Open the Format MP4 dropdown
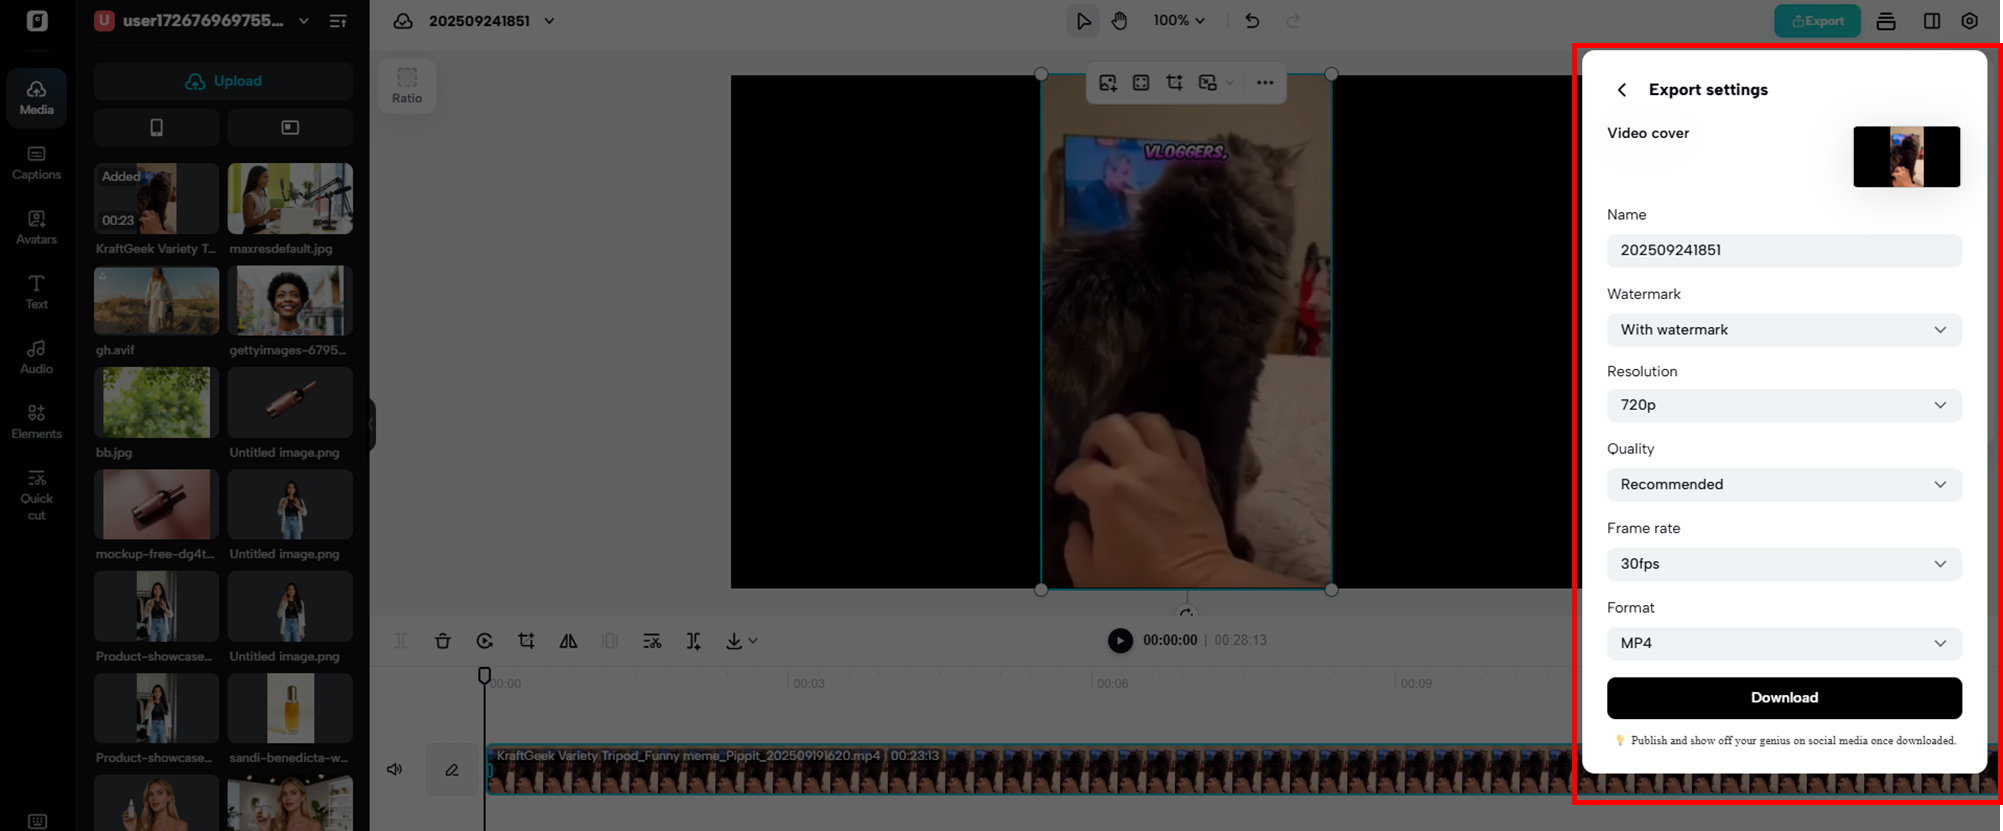This screenshot has height=831, width=2003. click(1783, 643)
